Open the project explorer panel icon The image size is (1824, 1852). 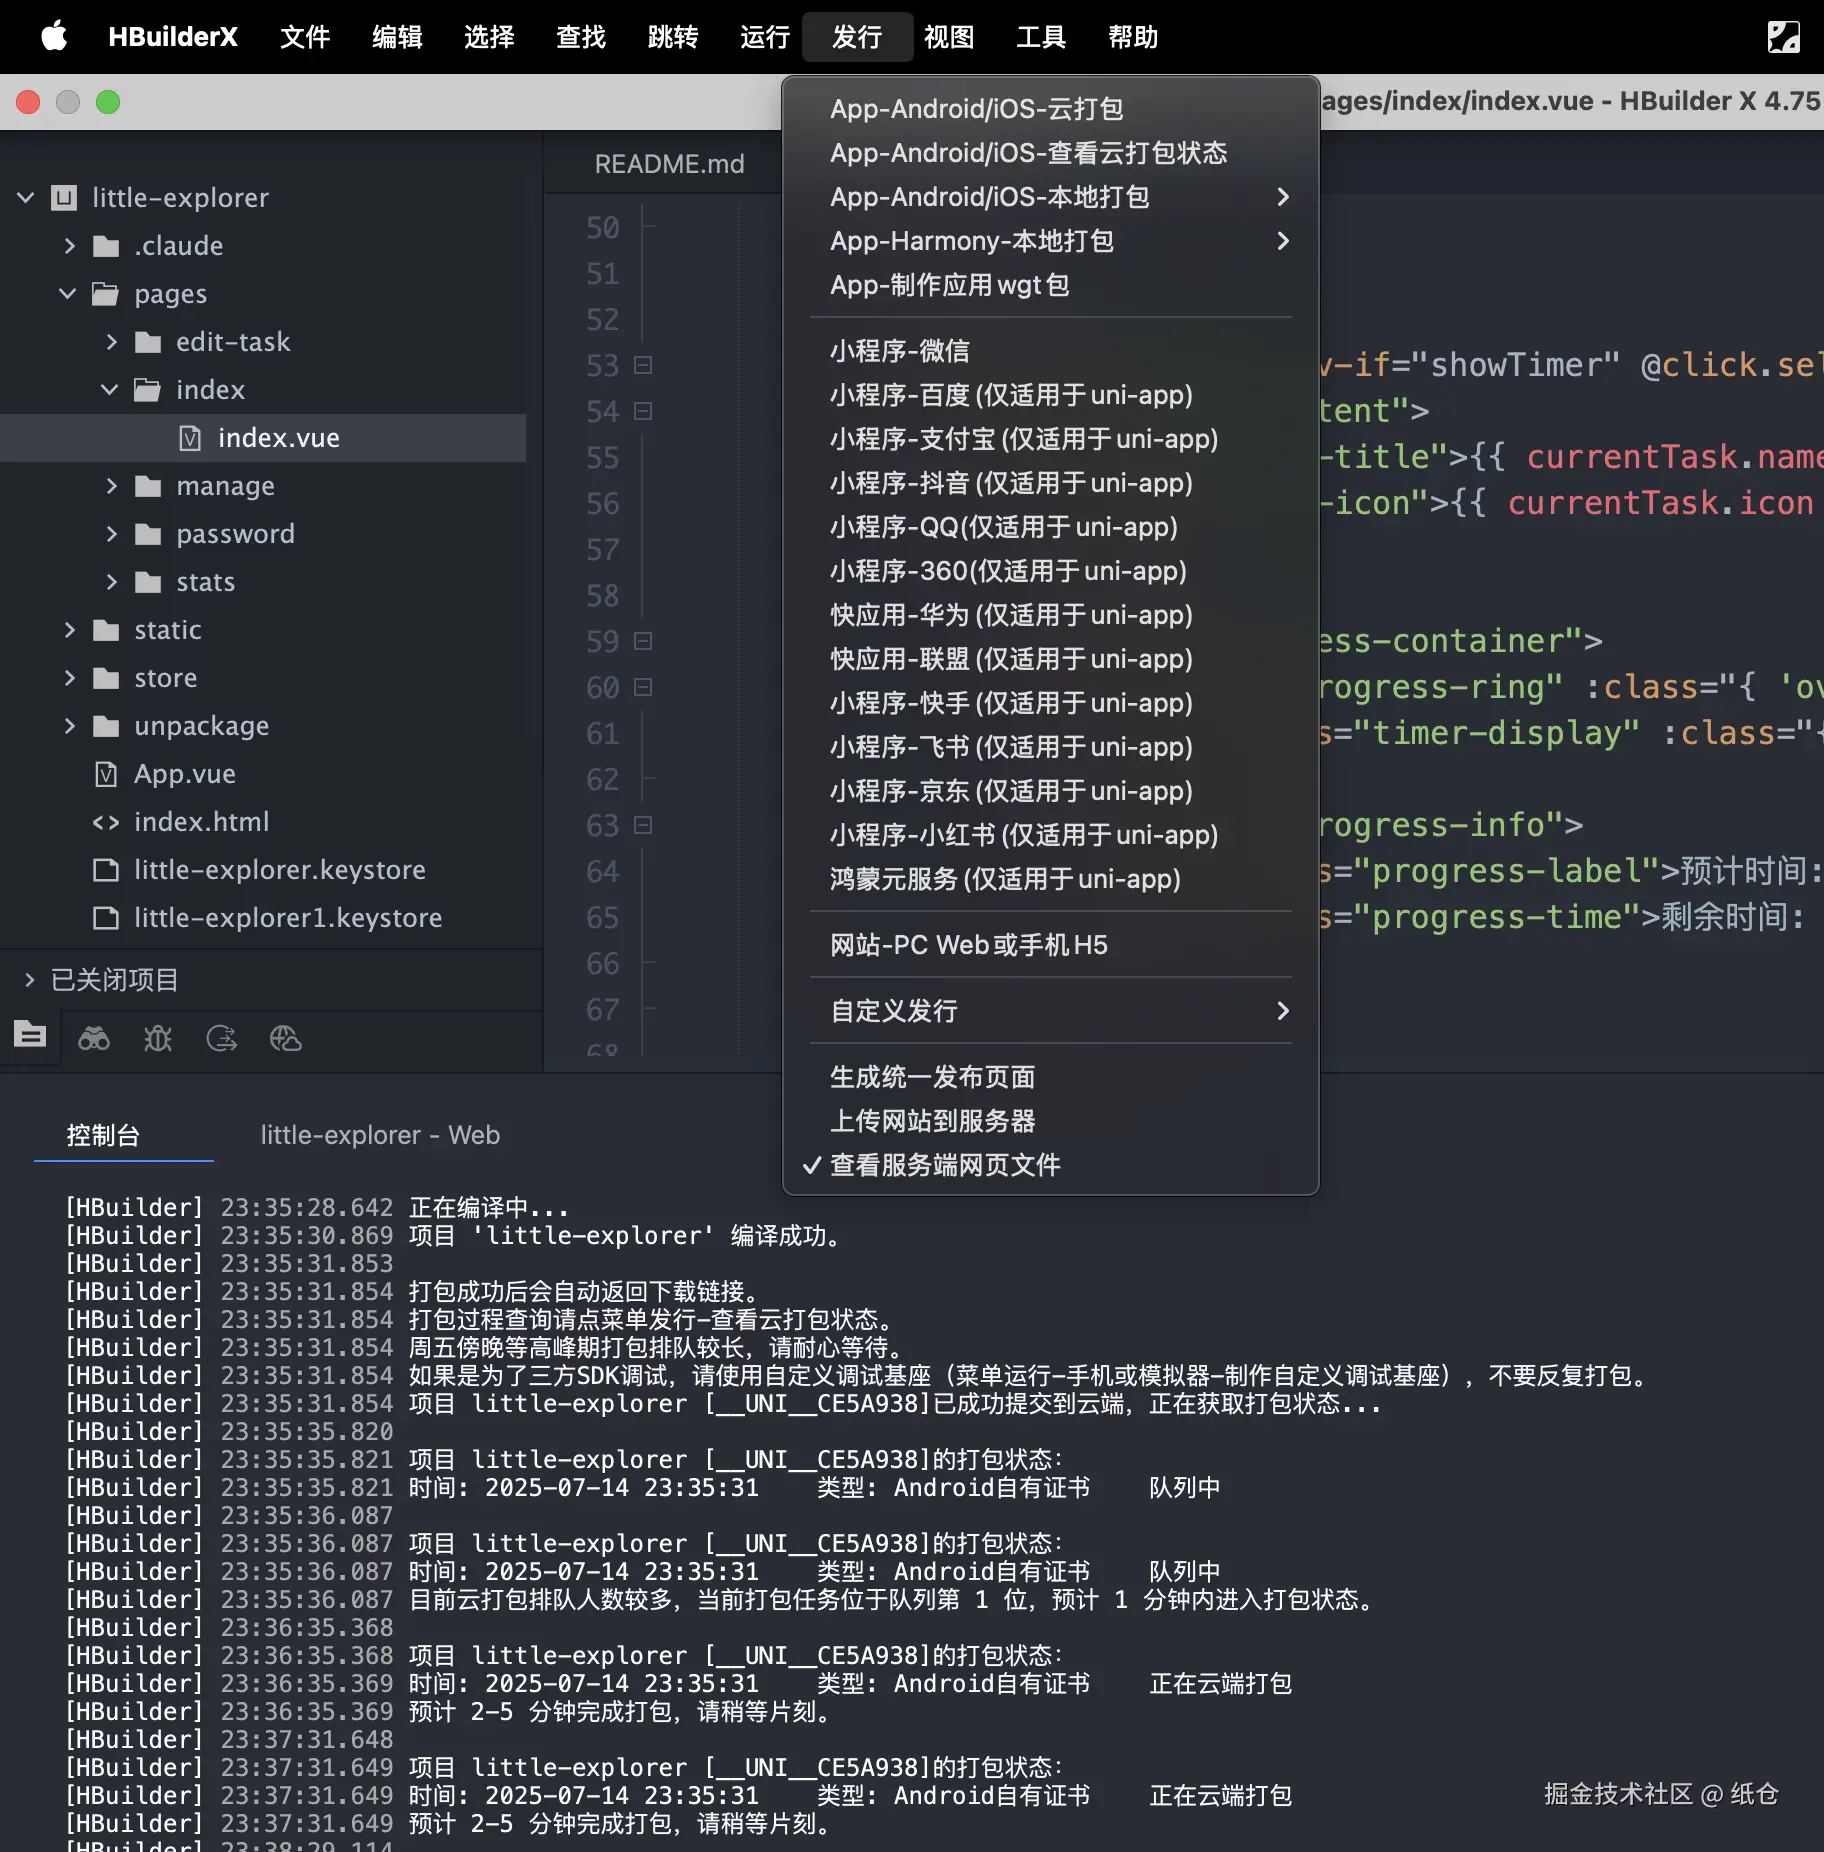click(x=30, y=1035)
